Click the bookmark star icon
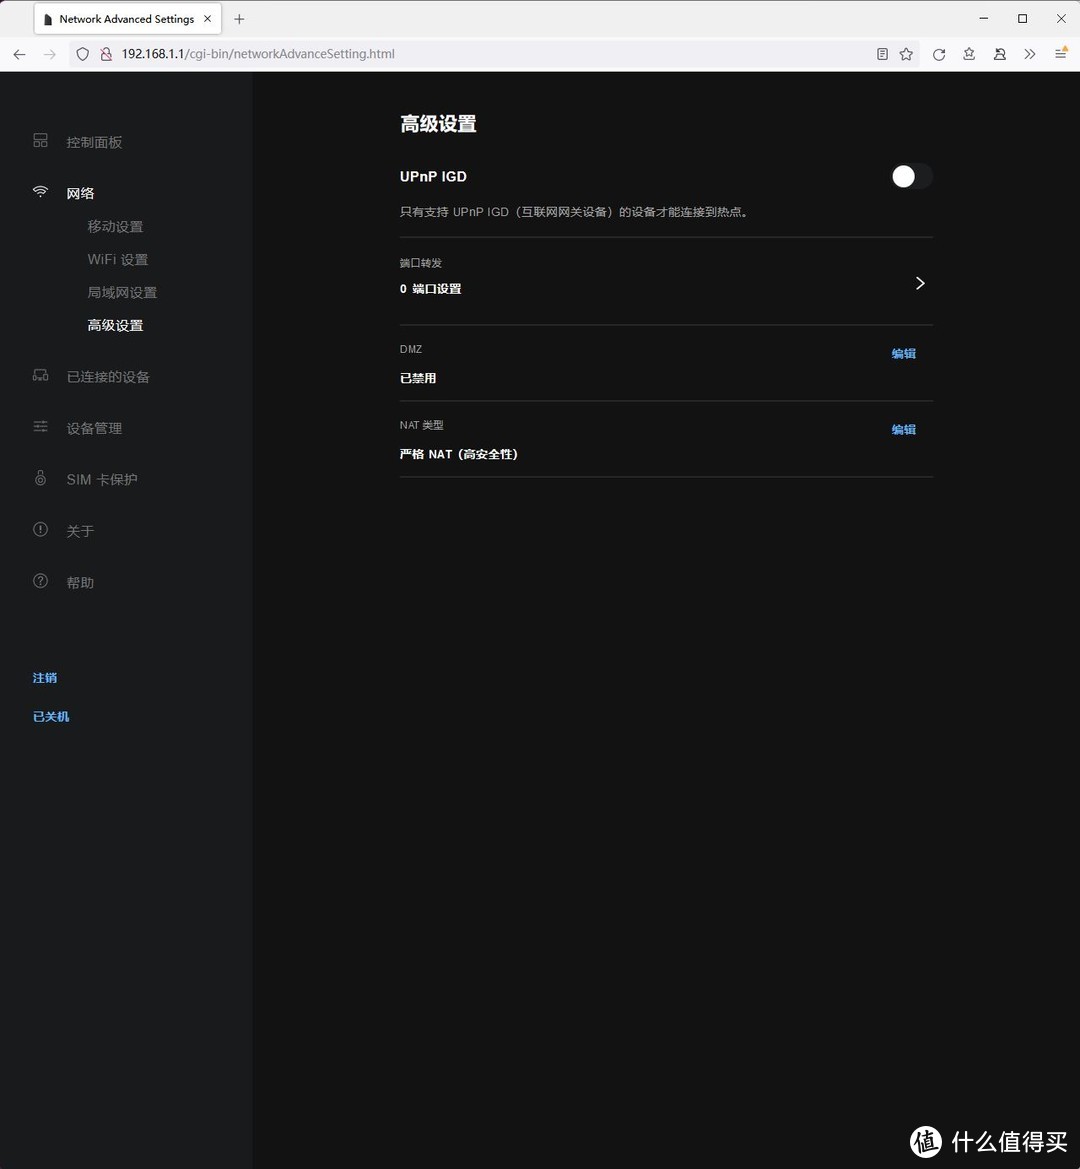The height and width of the screenshot is (1169, 1080). point(906,54)
